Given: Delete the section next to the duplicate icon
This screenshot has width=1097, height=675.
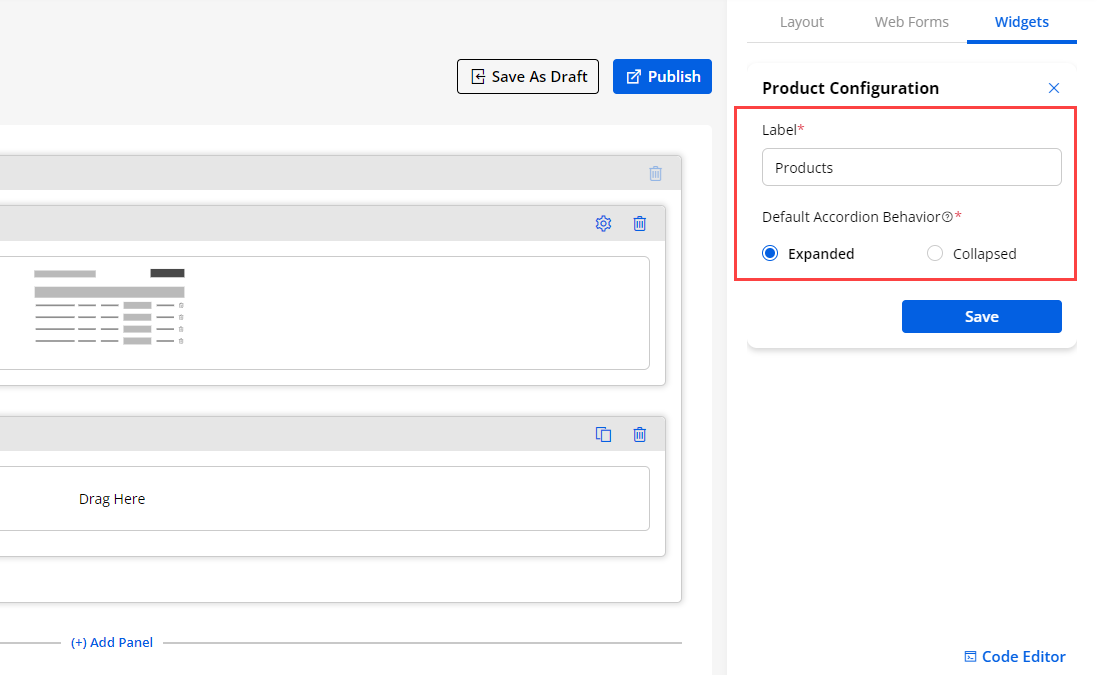Looking at the screenshot, I should [640, 434].
